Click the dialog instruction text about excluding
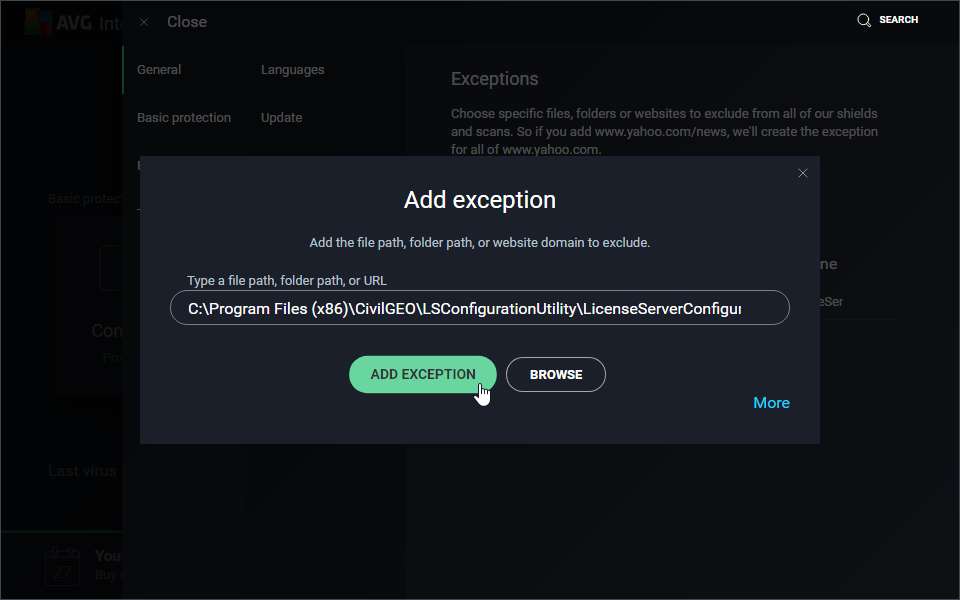960x600 pixels. coord(480,242)
